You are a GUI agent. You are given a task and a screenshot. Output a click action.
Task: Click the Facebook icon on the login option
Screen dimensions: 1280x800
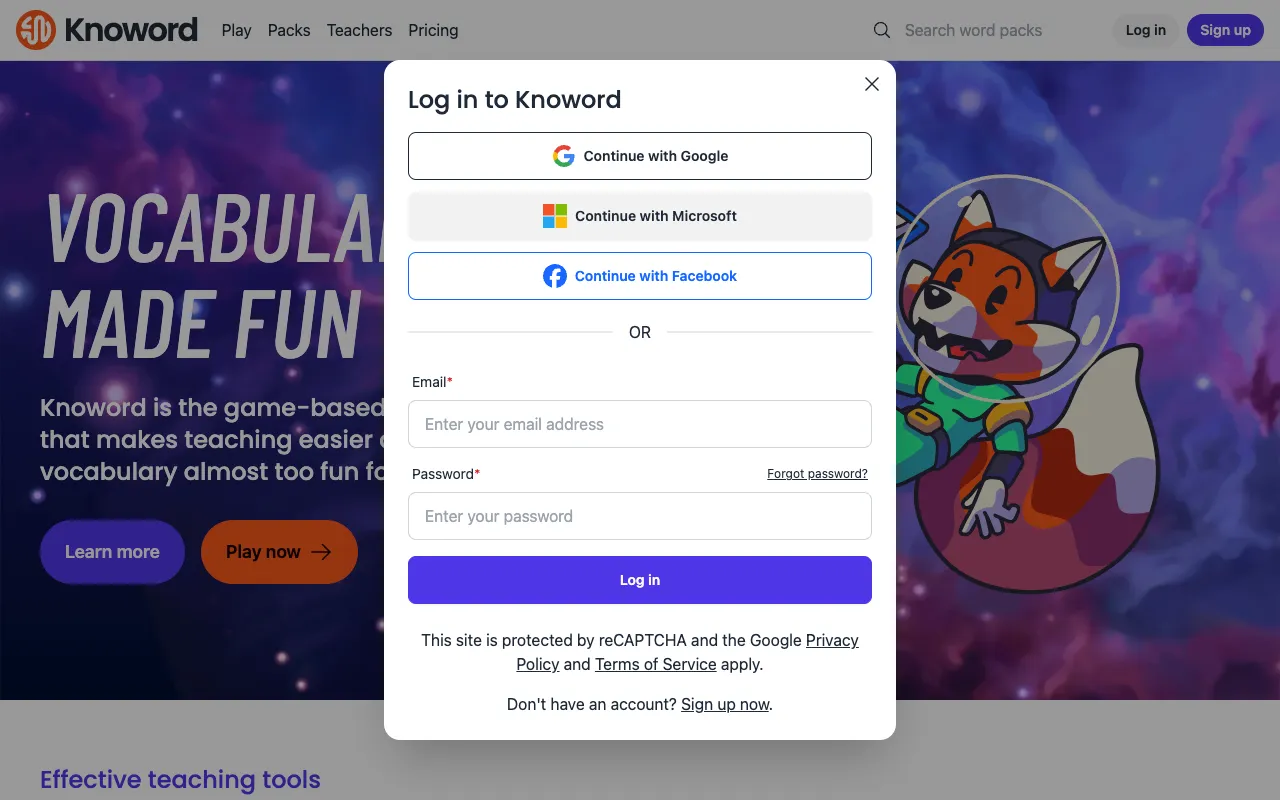(x=555, y=276)
